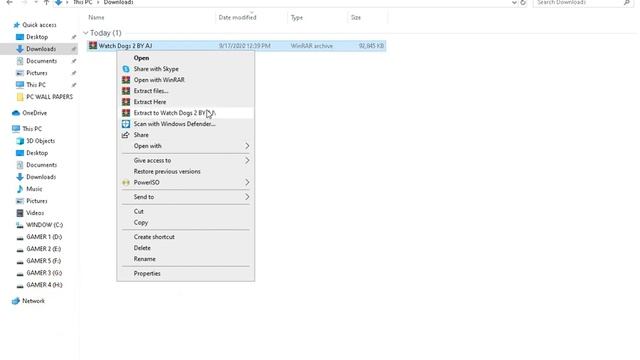Expand the Give access to submenu arrow
640x360 pixels.
pos(247,160)
